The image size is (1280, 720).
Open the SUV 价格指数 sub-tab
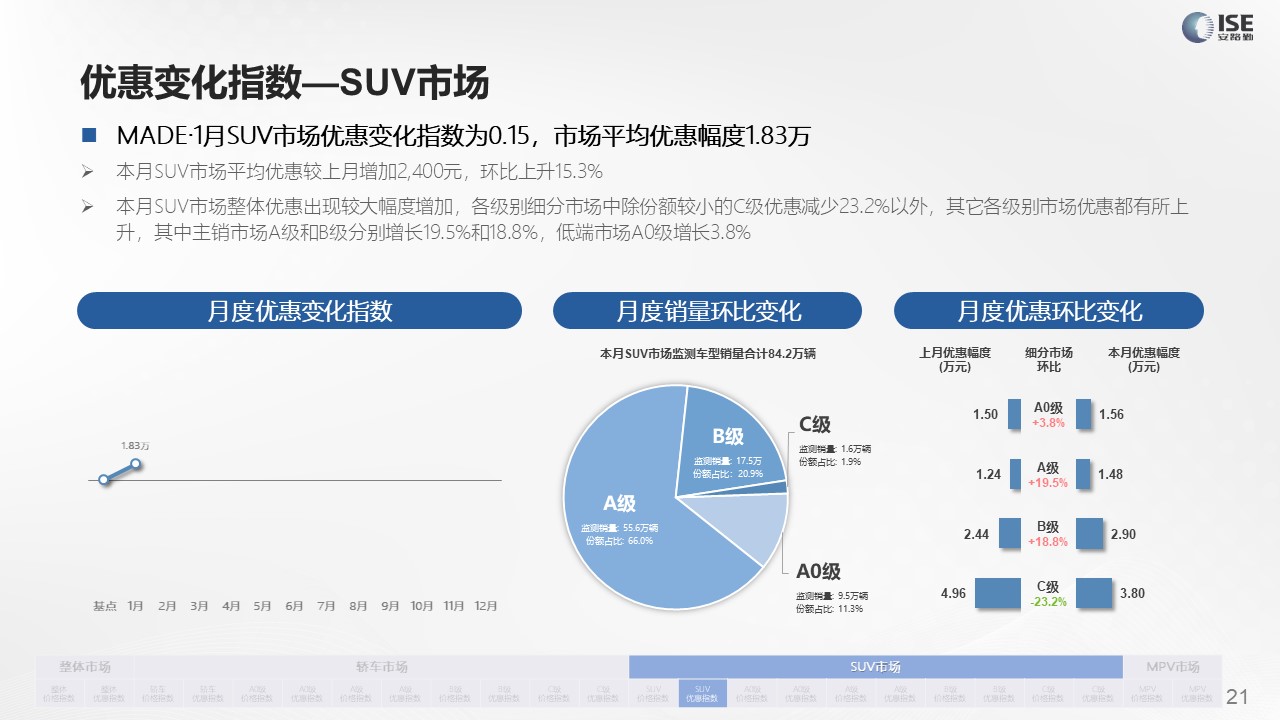(x=653, y=693)
